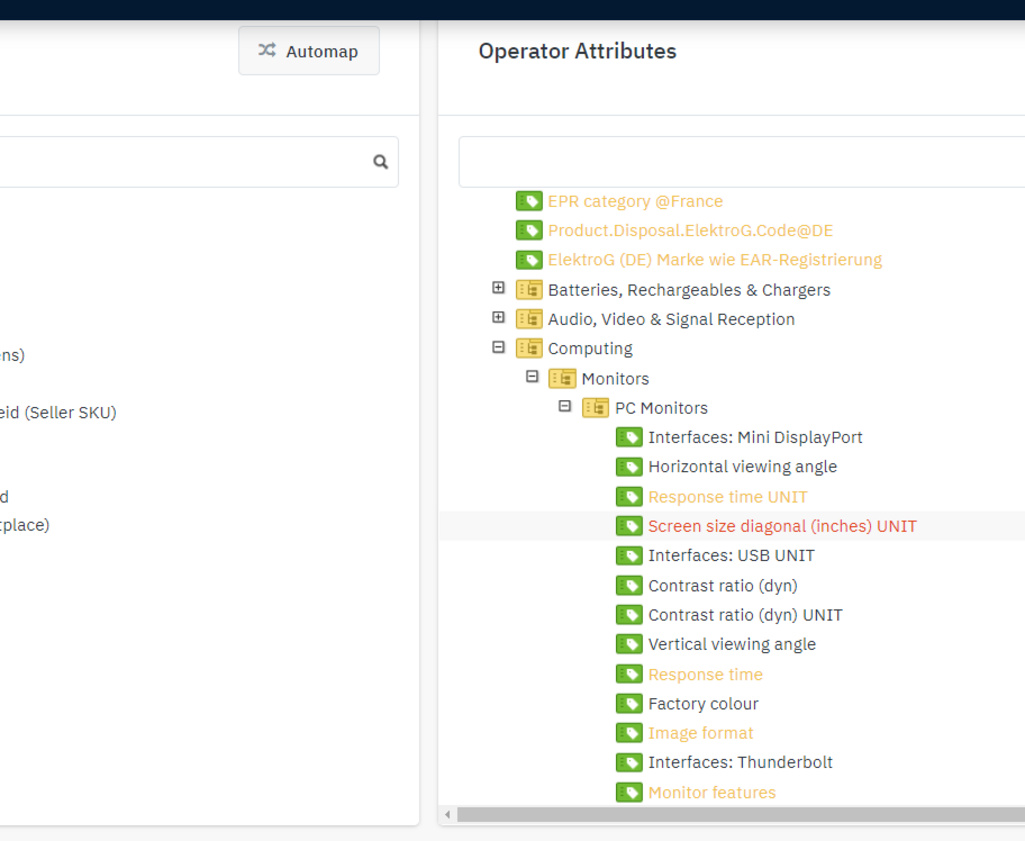Click tag icon for Response time UNIT
The height and width of the screenshot is (841, 1025).
629,497
